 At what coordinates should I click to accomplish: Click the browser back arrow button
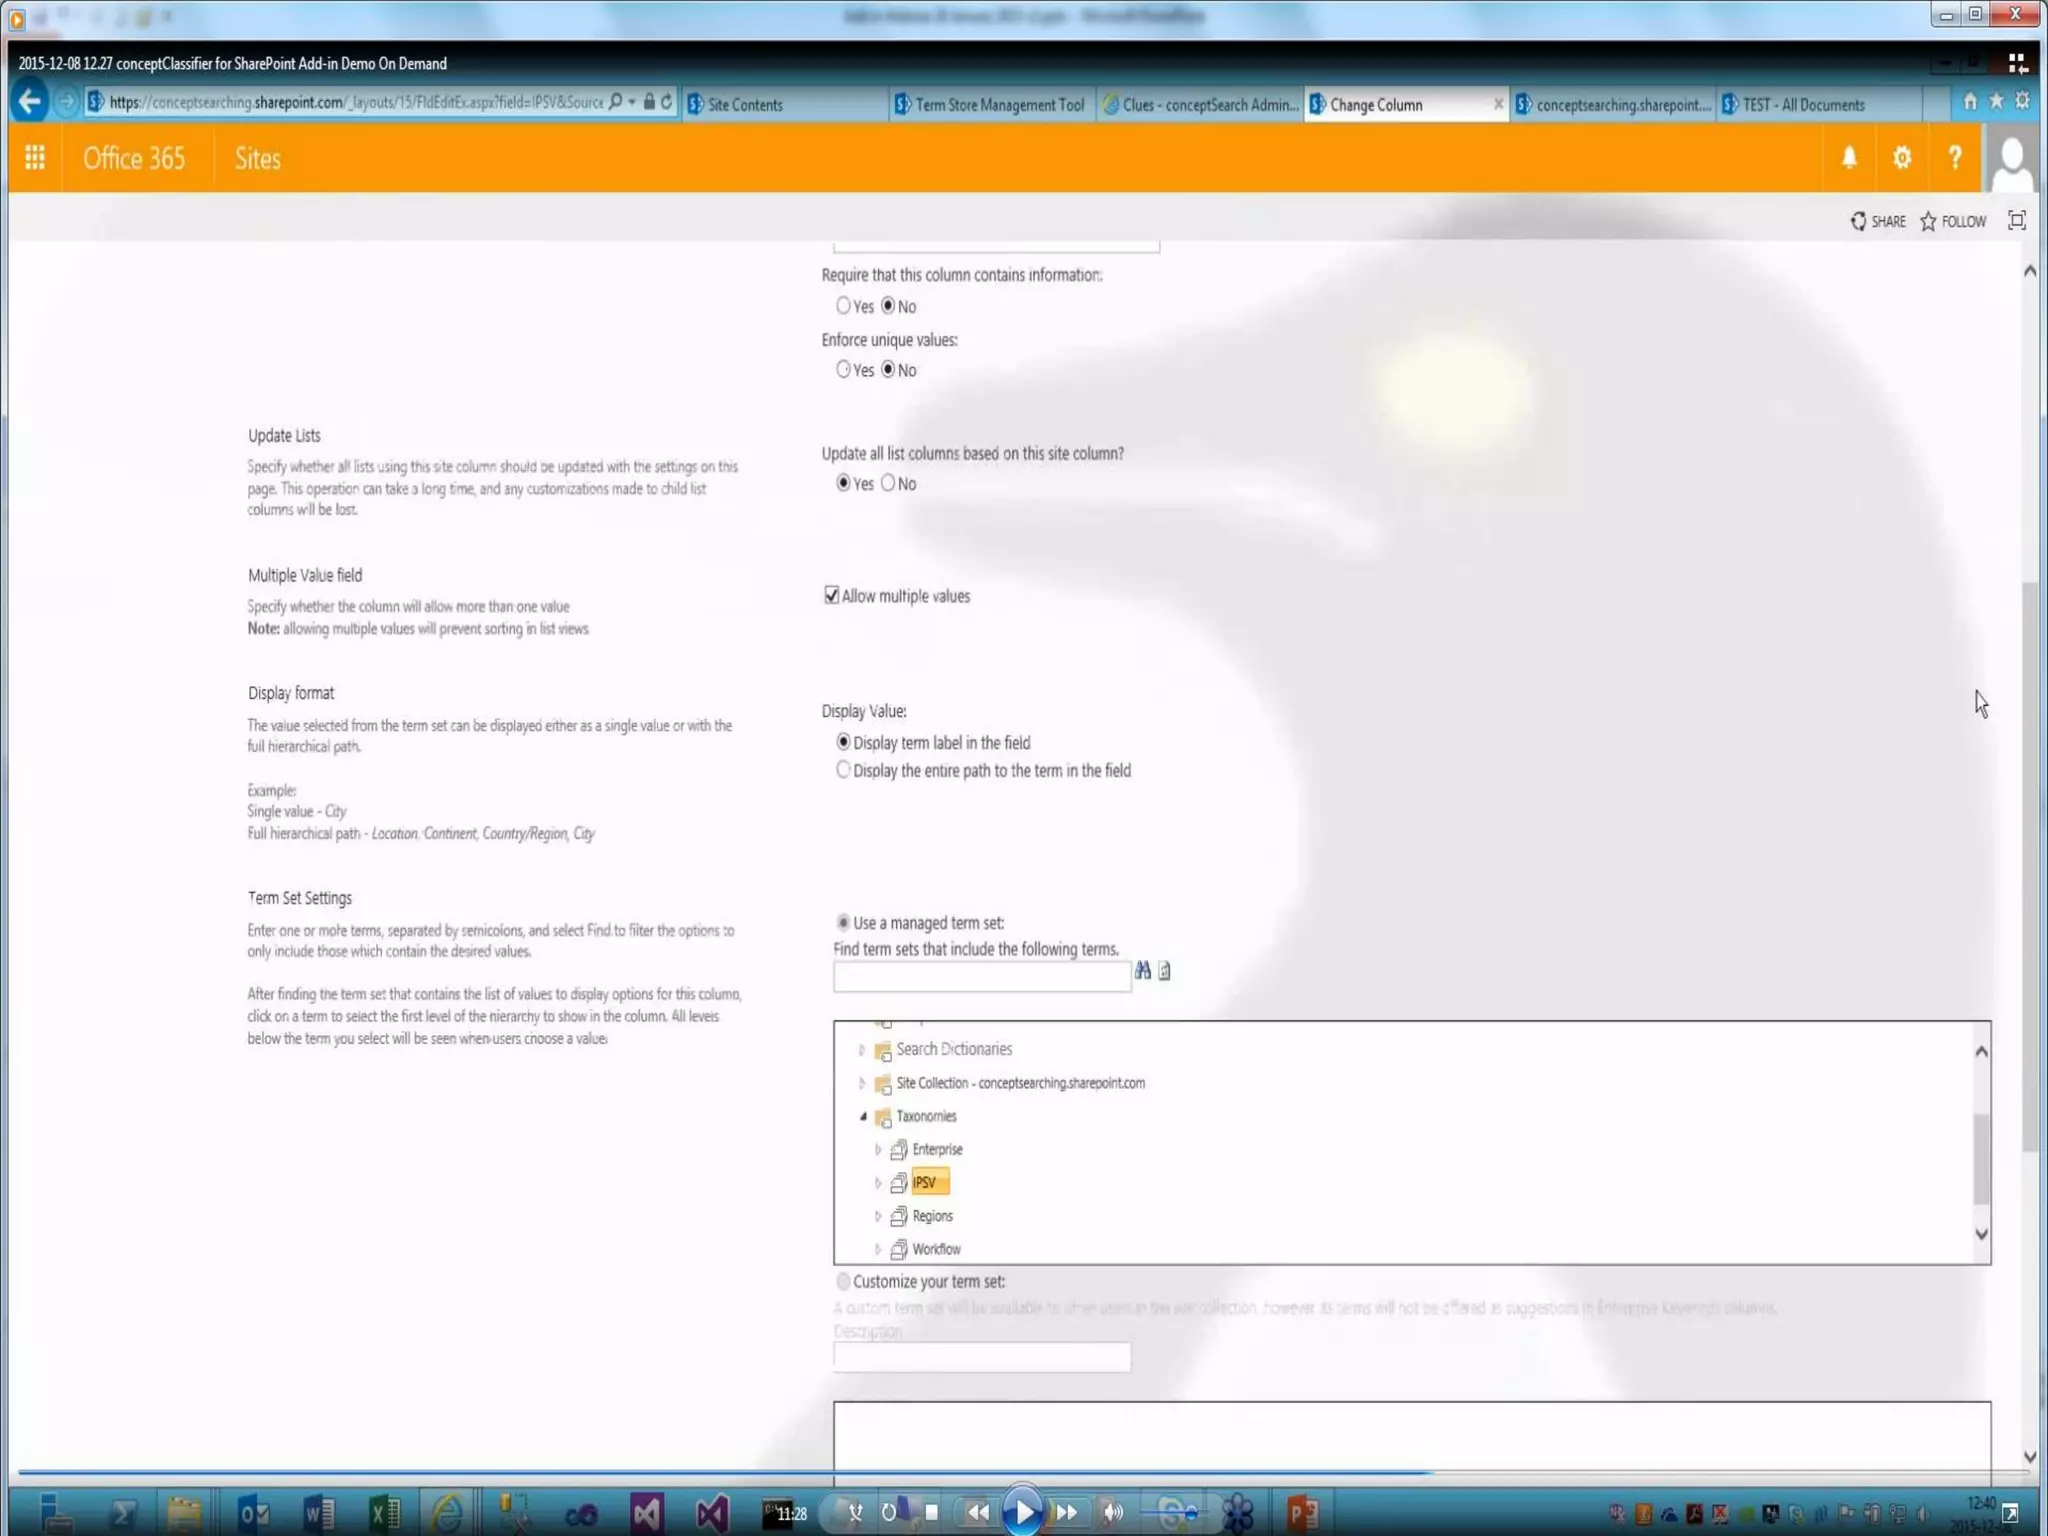pos(30,102)
